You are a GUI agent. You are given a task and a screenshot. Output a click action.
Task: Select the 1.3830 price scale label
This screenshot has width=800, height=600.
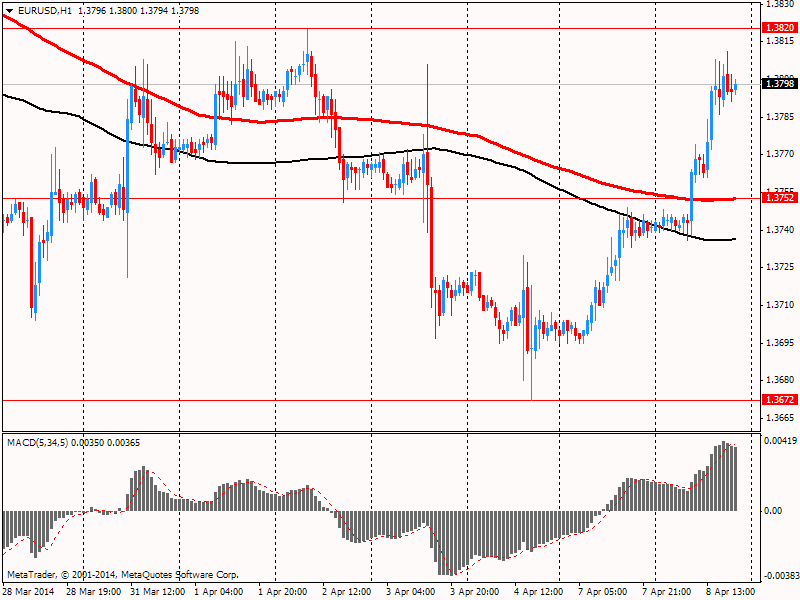(781, 4)
